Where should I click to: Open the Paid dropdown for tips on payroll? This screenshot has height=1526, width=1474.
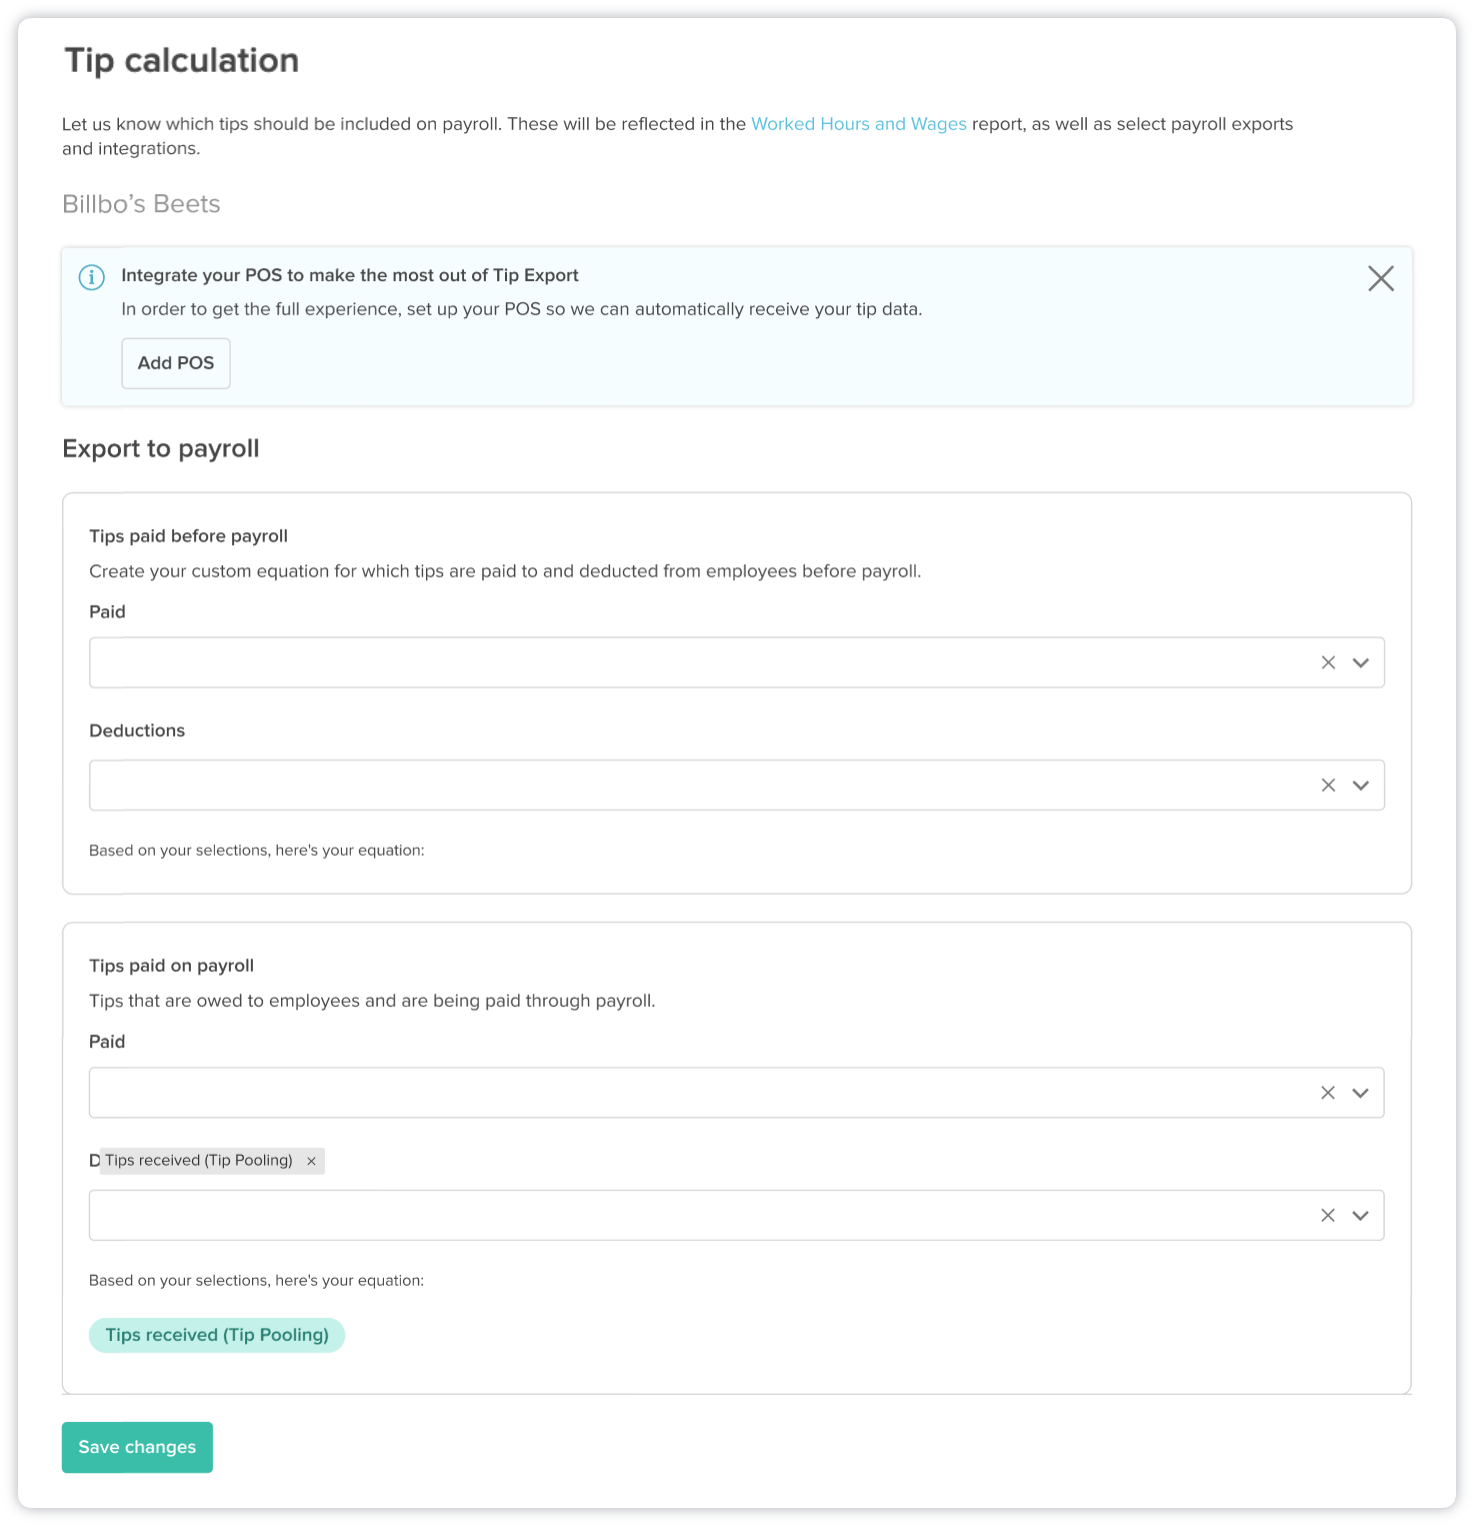[x=1360, y=1092]
